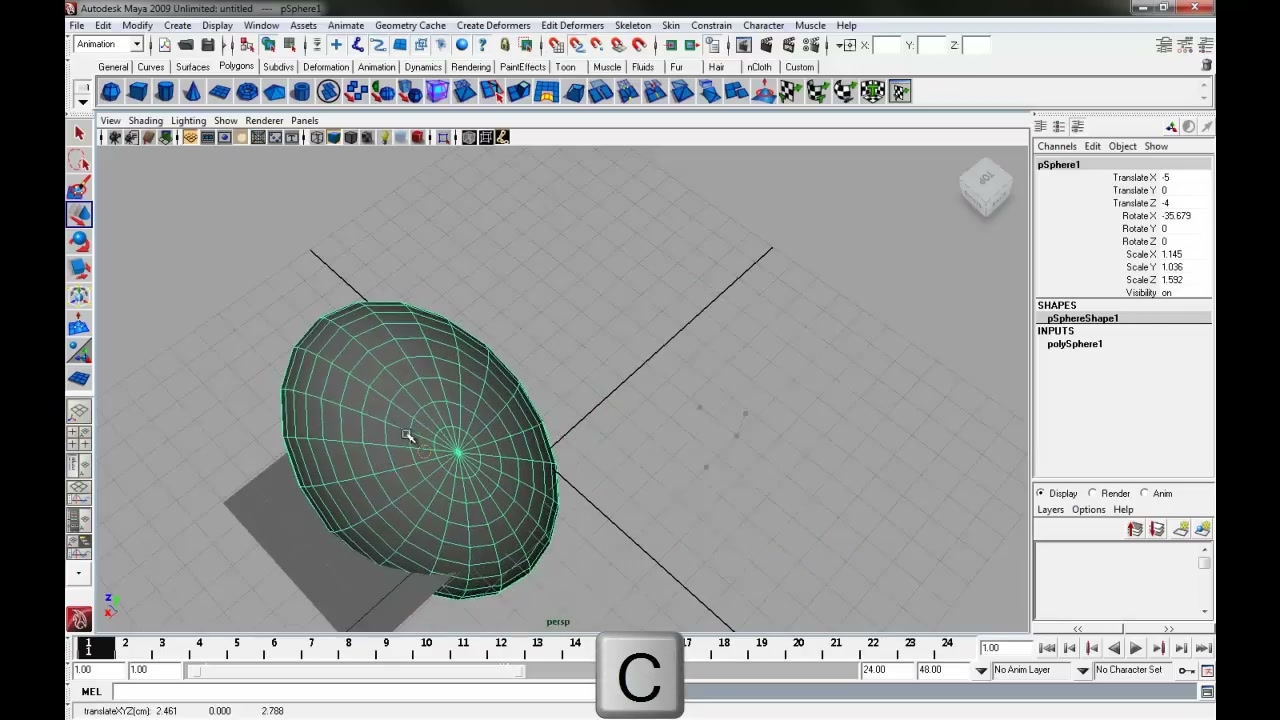Click the MEL command line input
The width and height of the screenshot is (1280, 720).
[x=355, y=692]
